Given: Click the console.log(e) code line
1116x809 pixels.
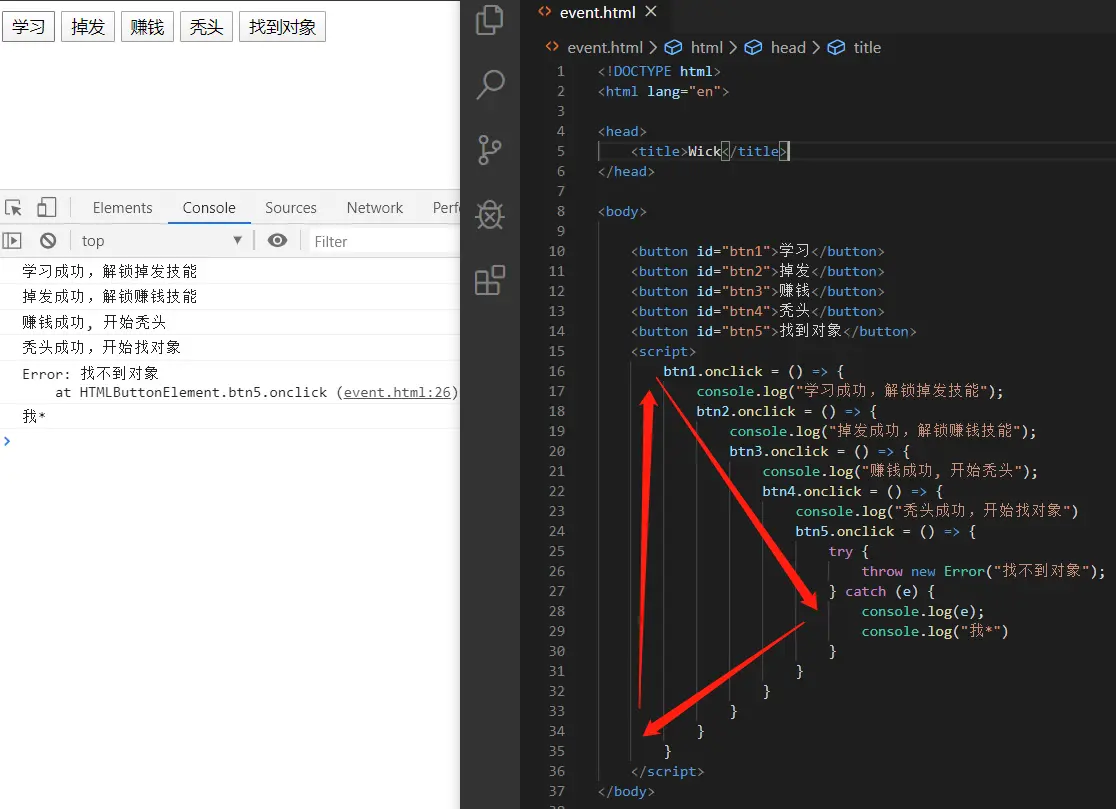Looking at the screenshot, I should [x=922, y=611].
